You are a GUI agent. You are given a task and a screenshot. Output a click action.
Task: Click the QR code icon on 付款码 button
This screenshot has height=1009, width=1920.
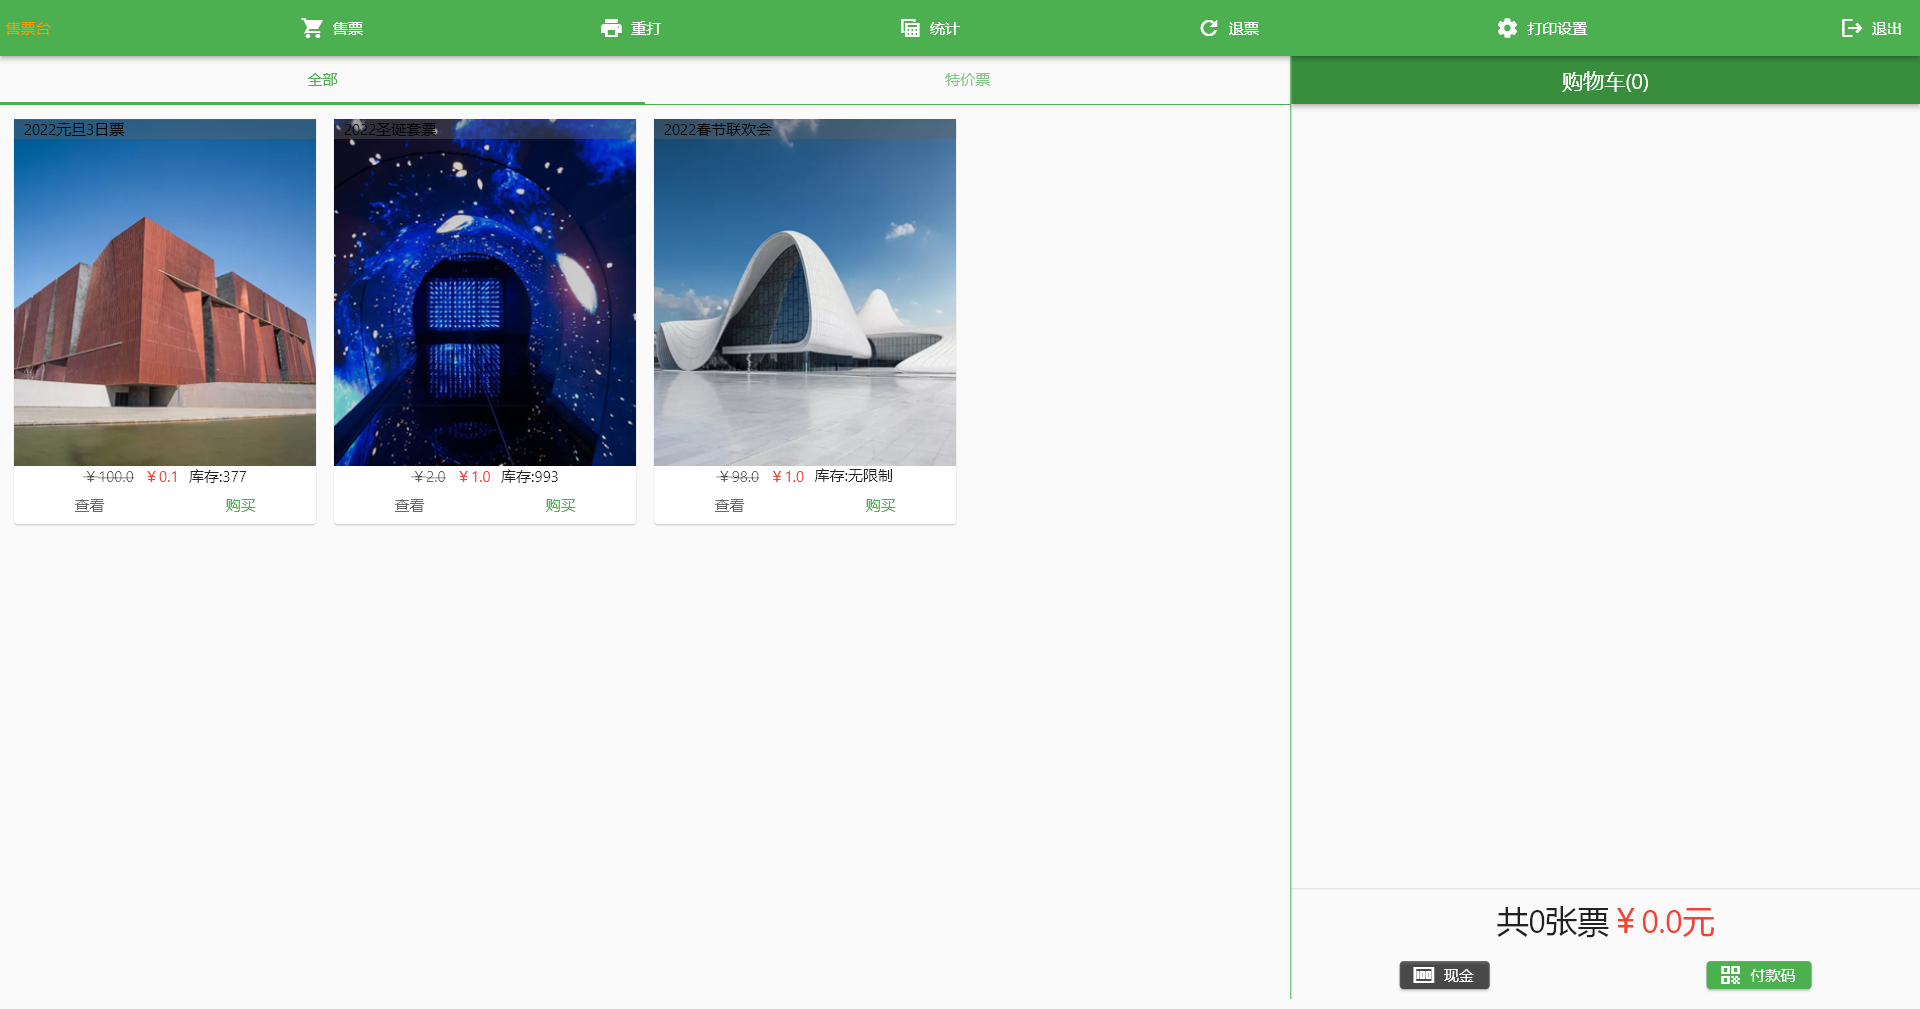(1730, 975)
